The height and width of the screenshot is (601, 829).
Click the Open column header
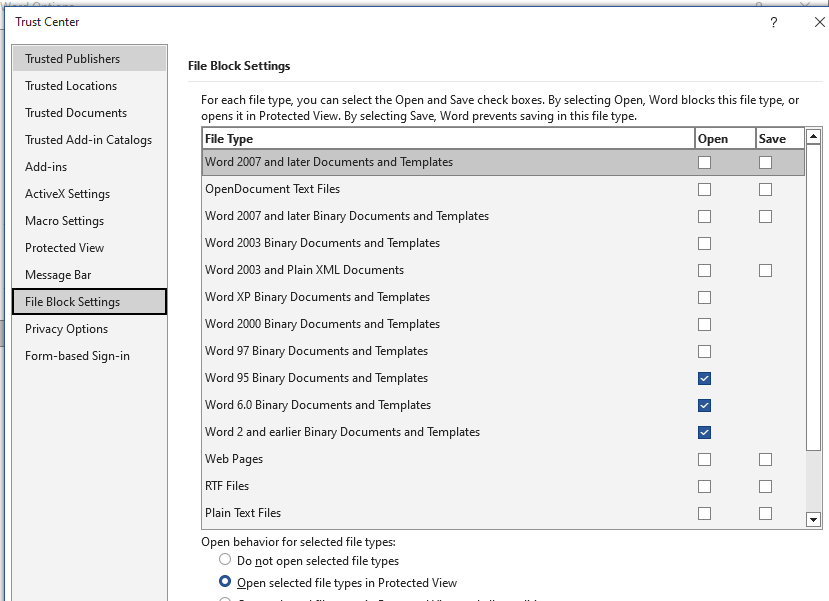tap(725, 138)
